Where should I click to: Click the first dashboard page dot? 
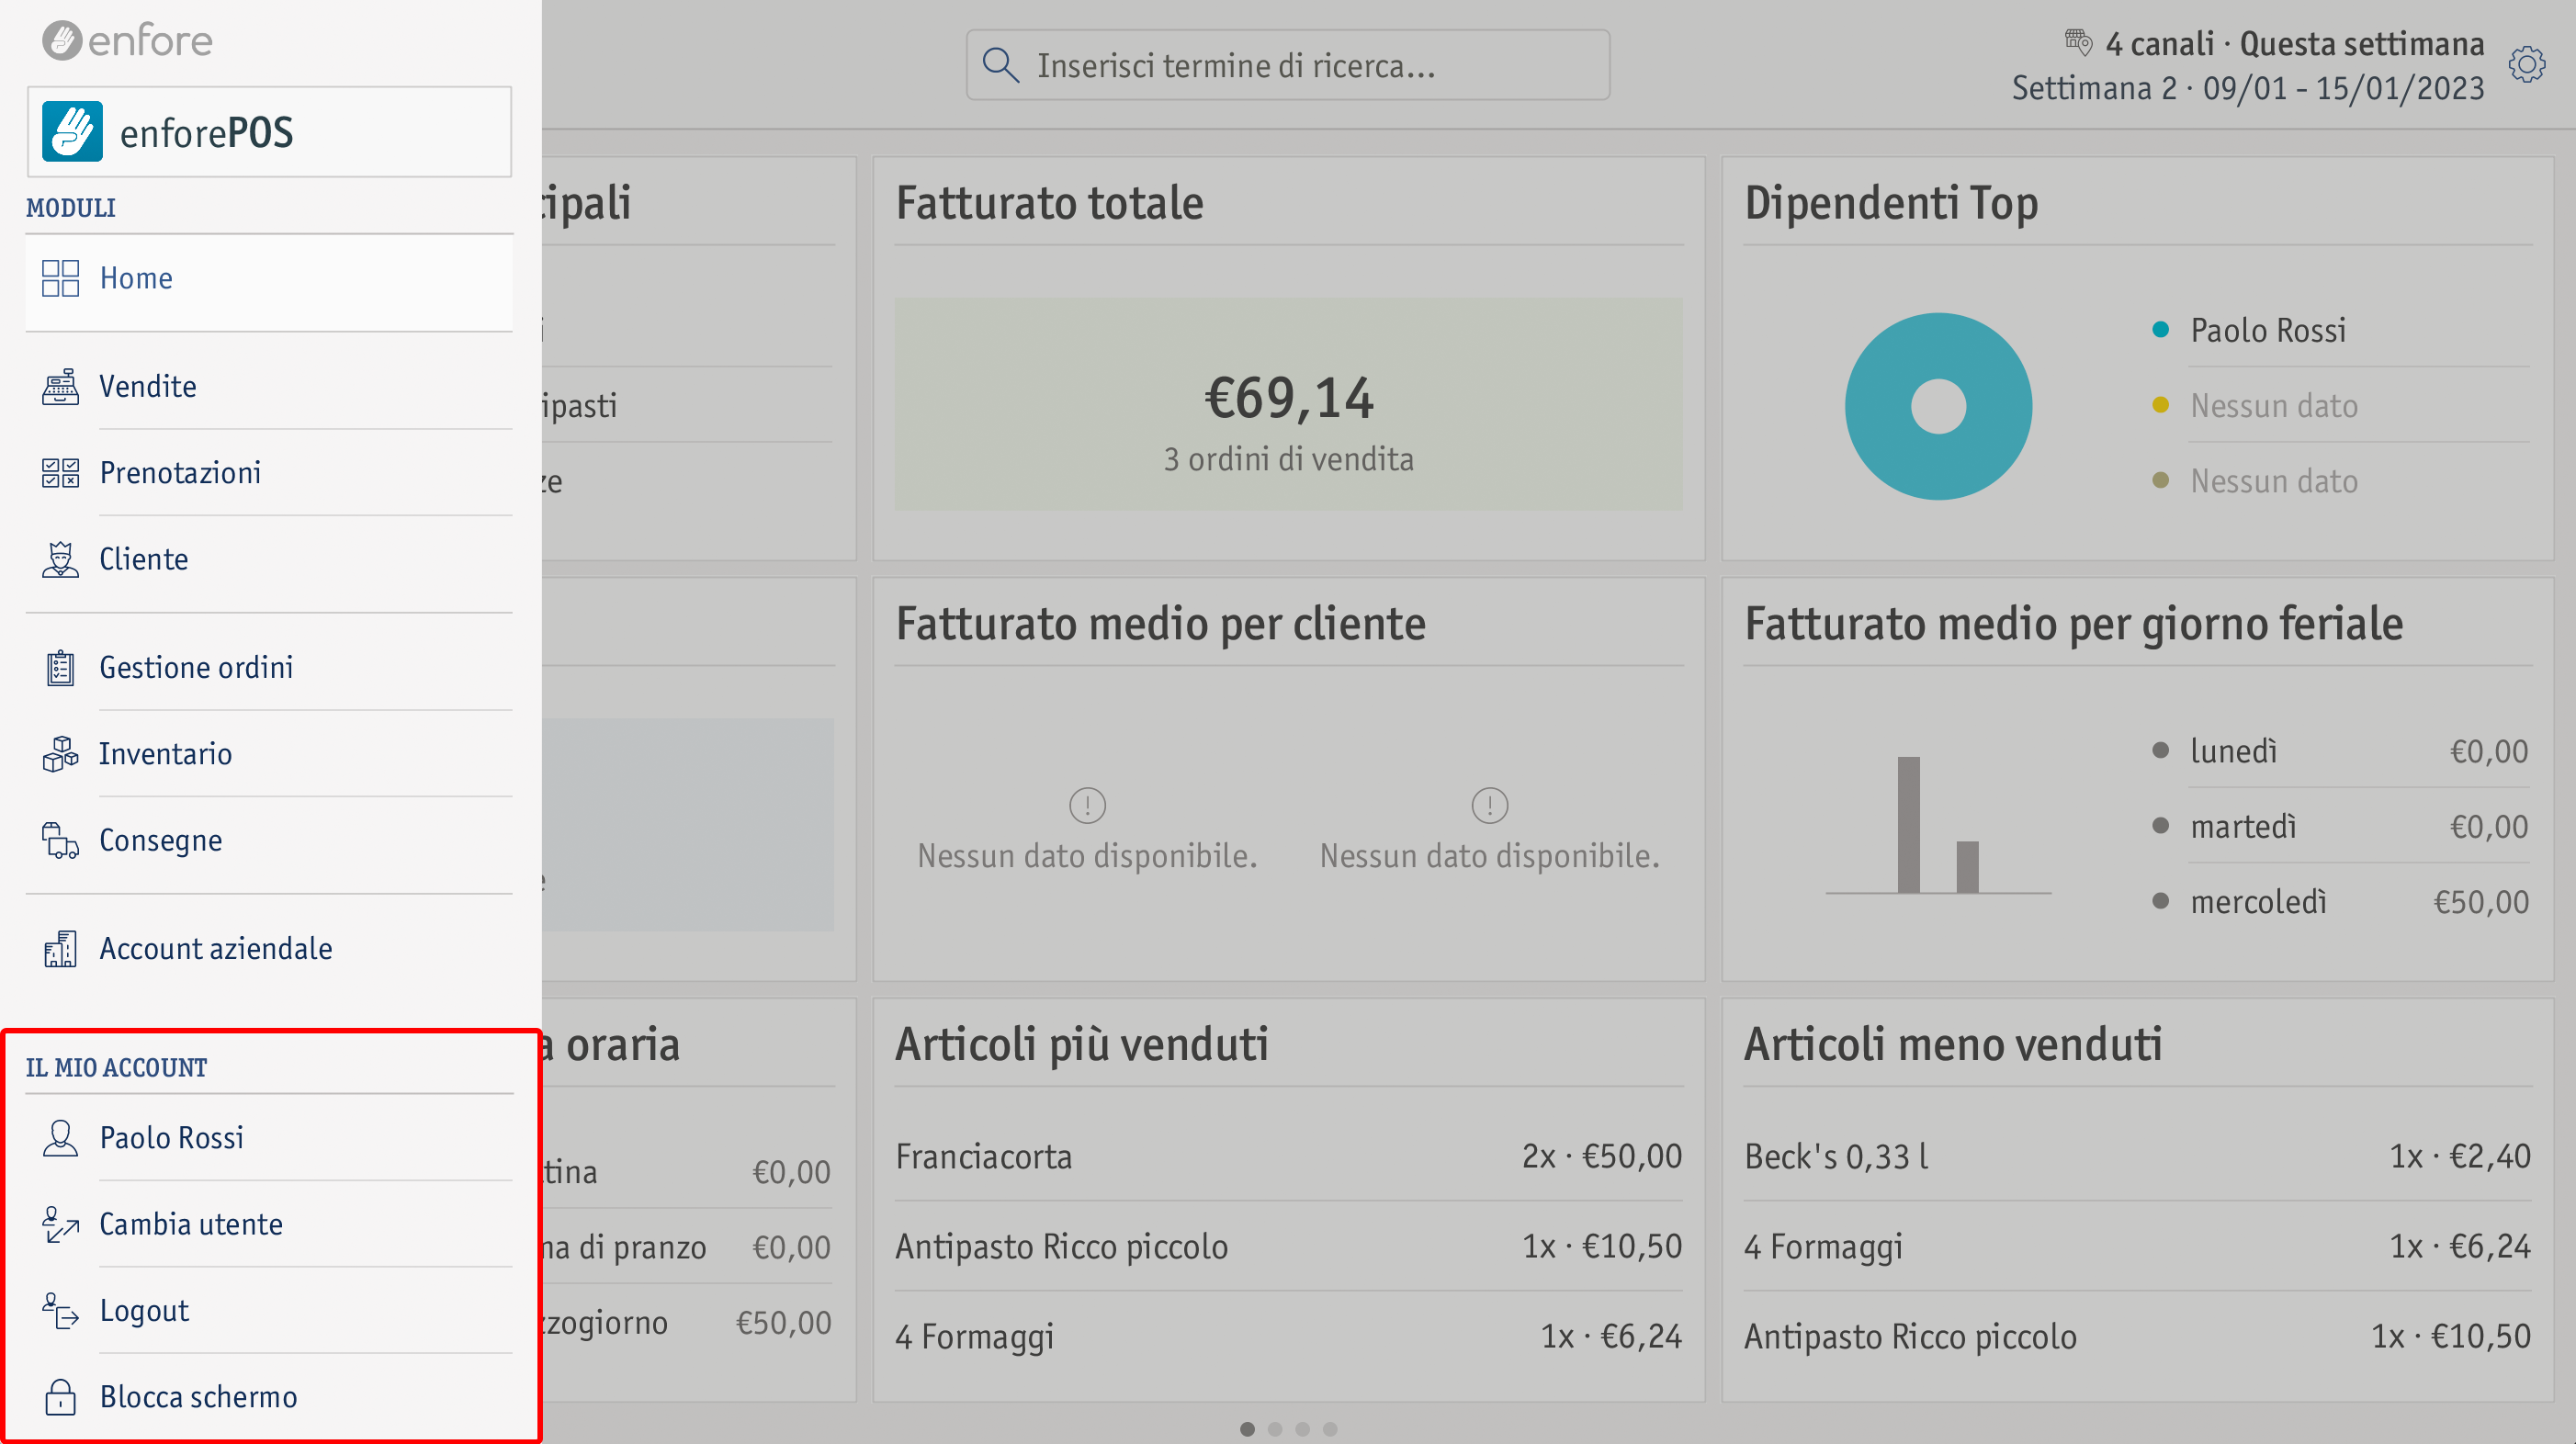pos(1247,1429)
